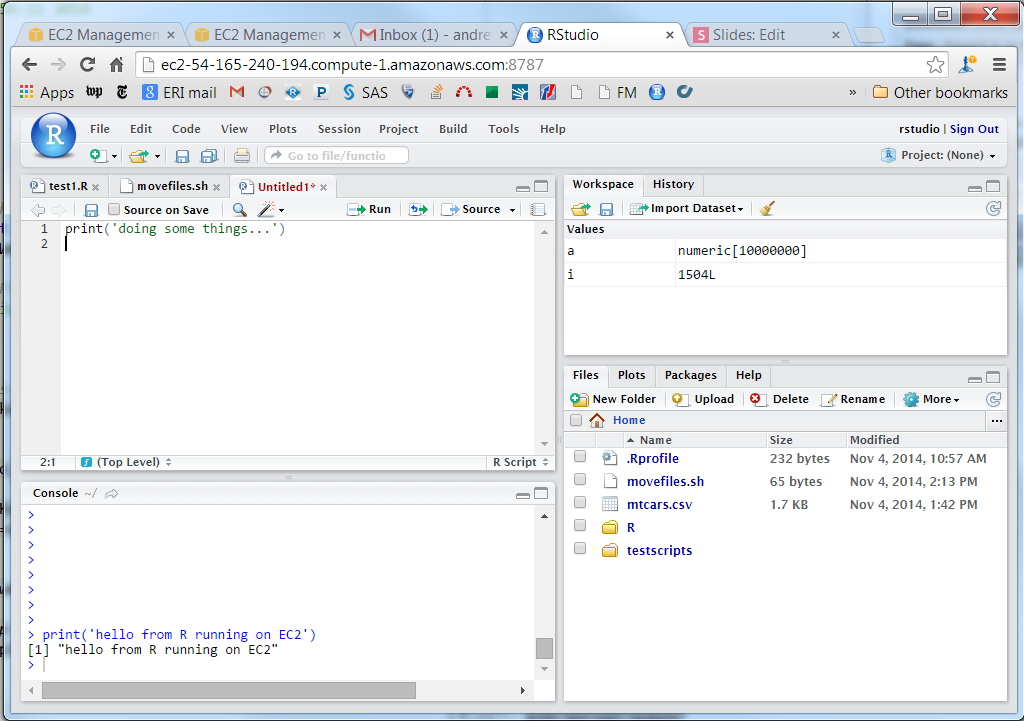Screen dimensions: 1024x721
Task: Open the Chrome menu hamburger icon
Action: pos(999,64)
